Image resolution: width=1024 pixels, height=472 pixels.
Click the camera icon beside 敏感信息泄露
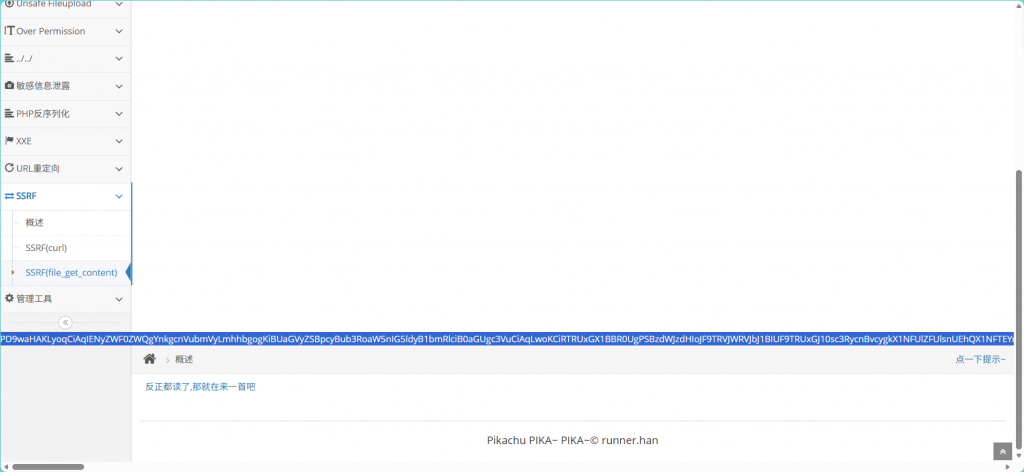pyautogui.click(x=9, y=86)
